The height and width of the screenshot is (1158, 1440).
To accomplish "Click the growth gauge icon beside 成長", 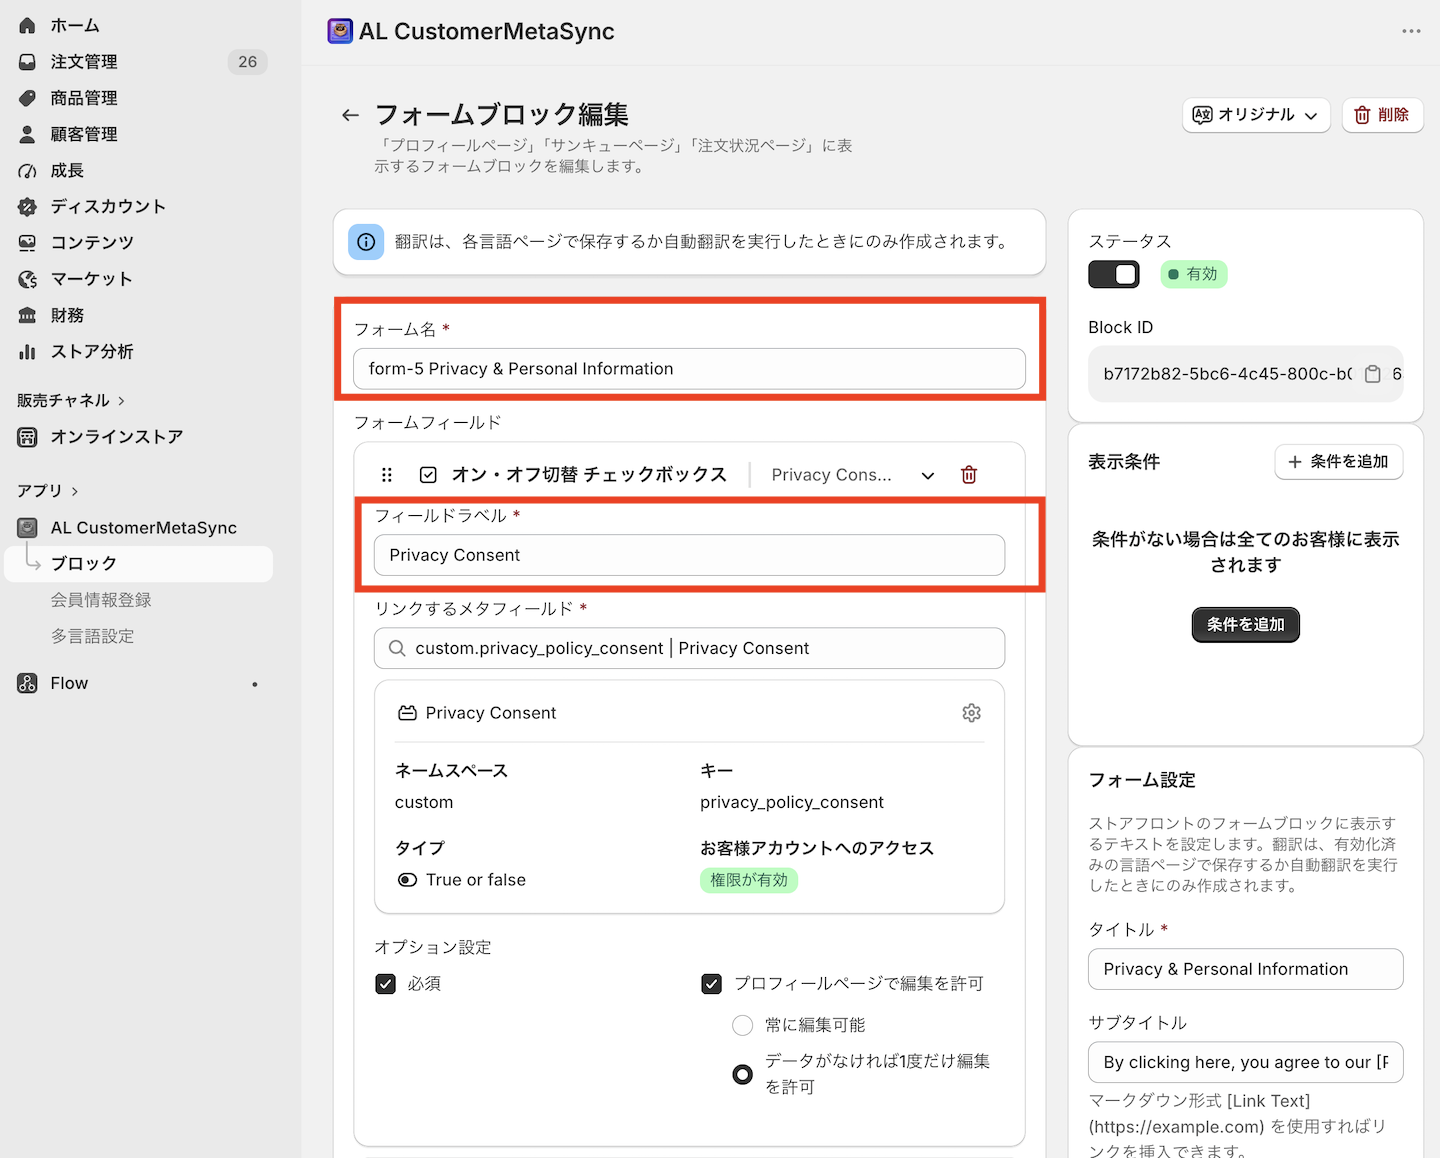I will pyautogui.click(x=27, y=171).
